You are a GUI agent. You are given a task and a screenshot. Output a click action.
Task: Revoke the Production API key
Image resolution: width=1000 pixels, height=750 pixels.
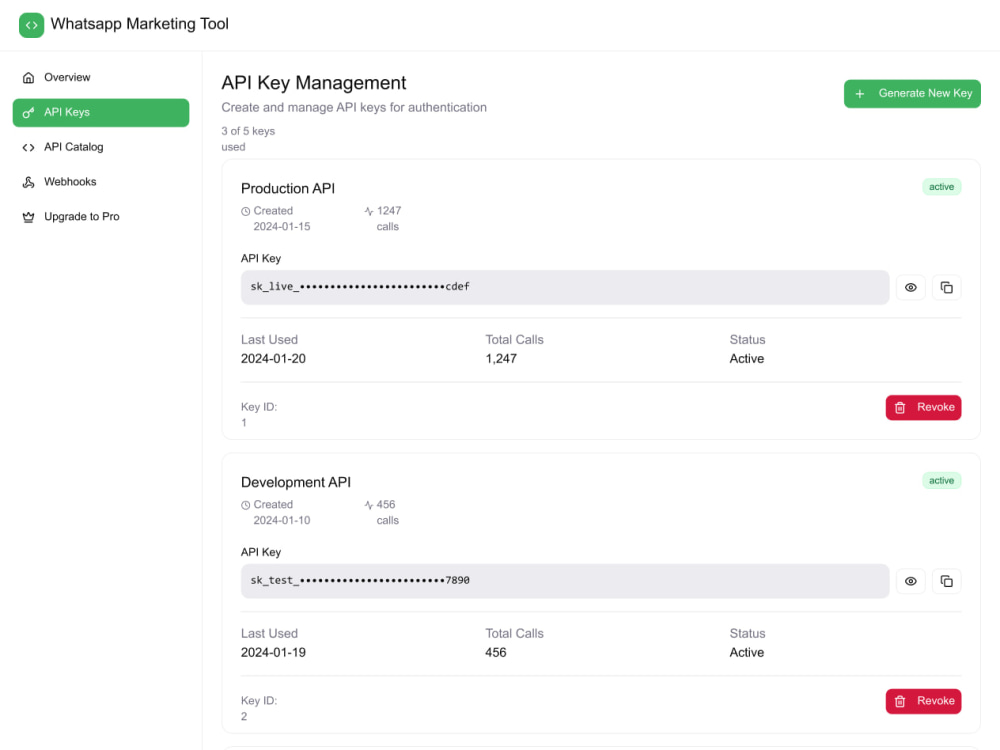[x=923, y=408]
